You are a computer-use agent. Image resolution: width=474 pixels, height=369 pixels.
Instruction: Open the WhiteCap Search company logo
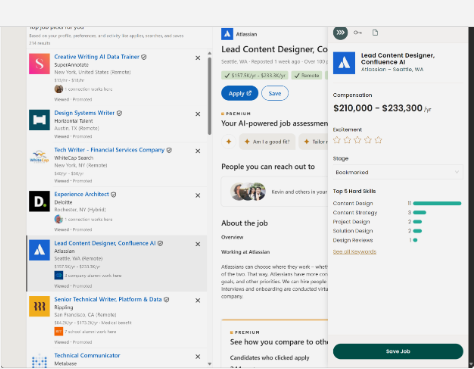pyautogui.click(x=39, y=157)
